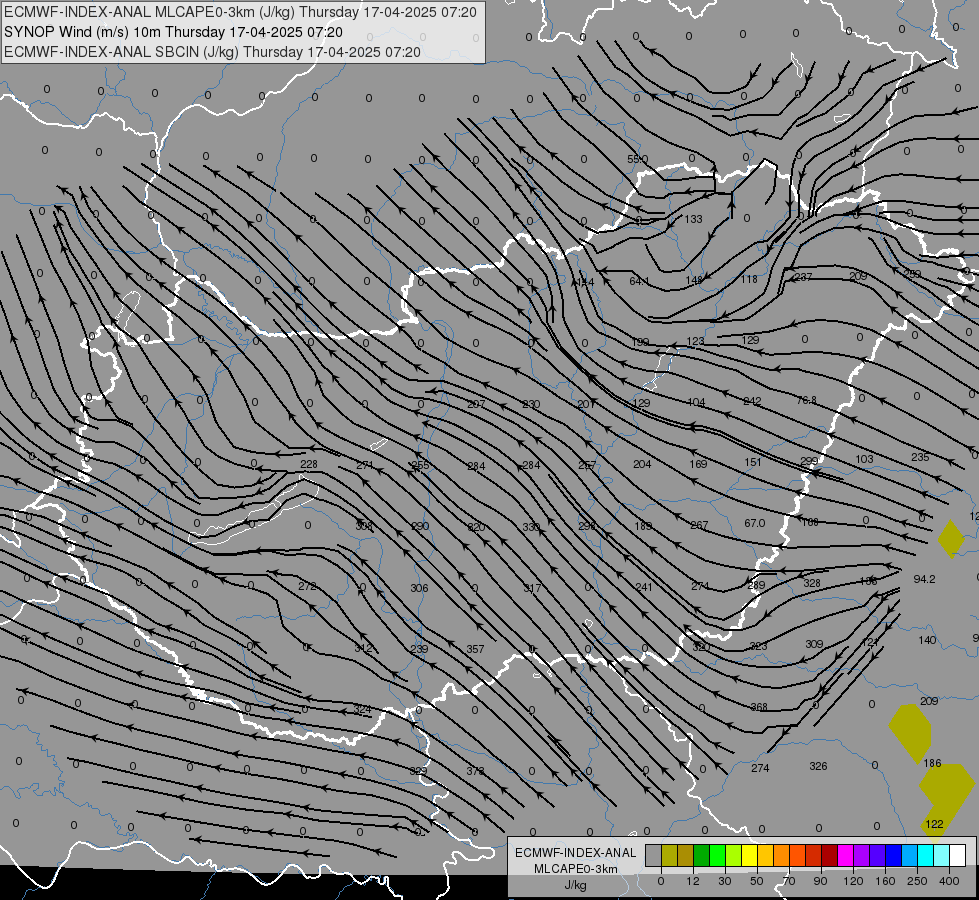Click the orange-red legend swatch after 70
Viewport: 979px width, 900px height.
(x=797, y=855)
